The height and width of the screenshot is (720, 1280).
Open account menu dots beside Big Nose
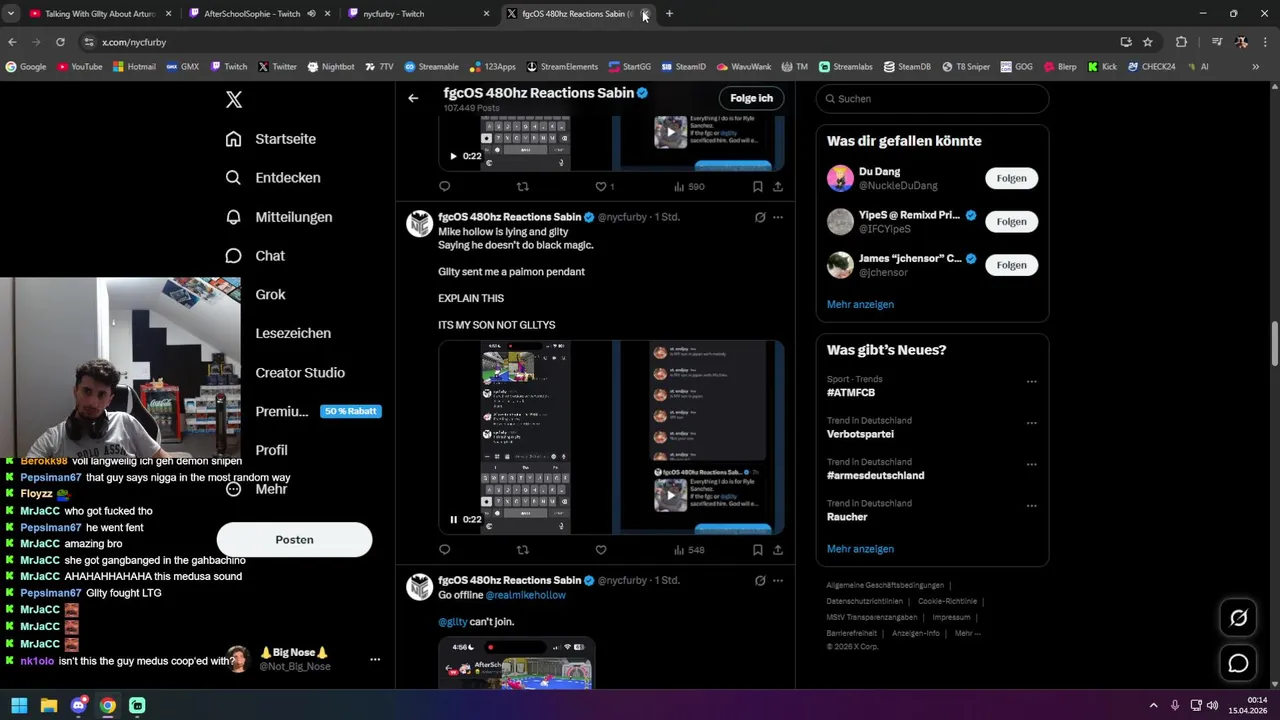[x=375, y=660]
